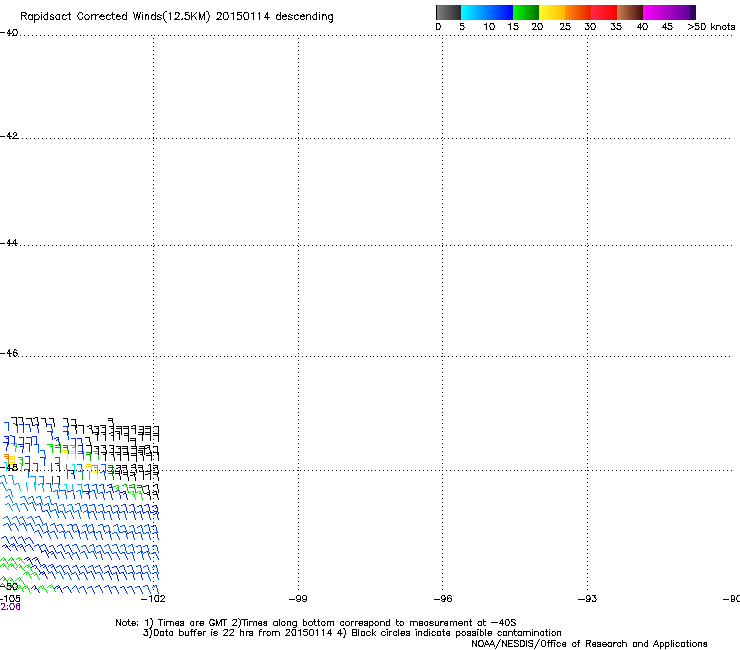740x650 pixels.
Task: Click the 'NOAA/NESDIS/Office of Research and Applications' credit
Action: click(x=589, y=644)
